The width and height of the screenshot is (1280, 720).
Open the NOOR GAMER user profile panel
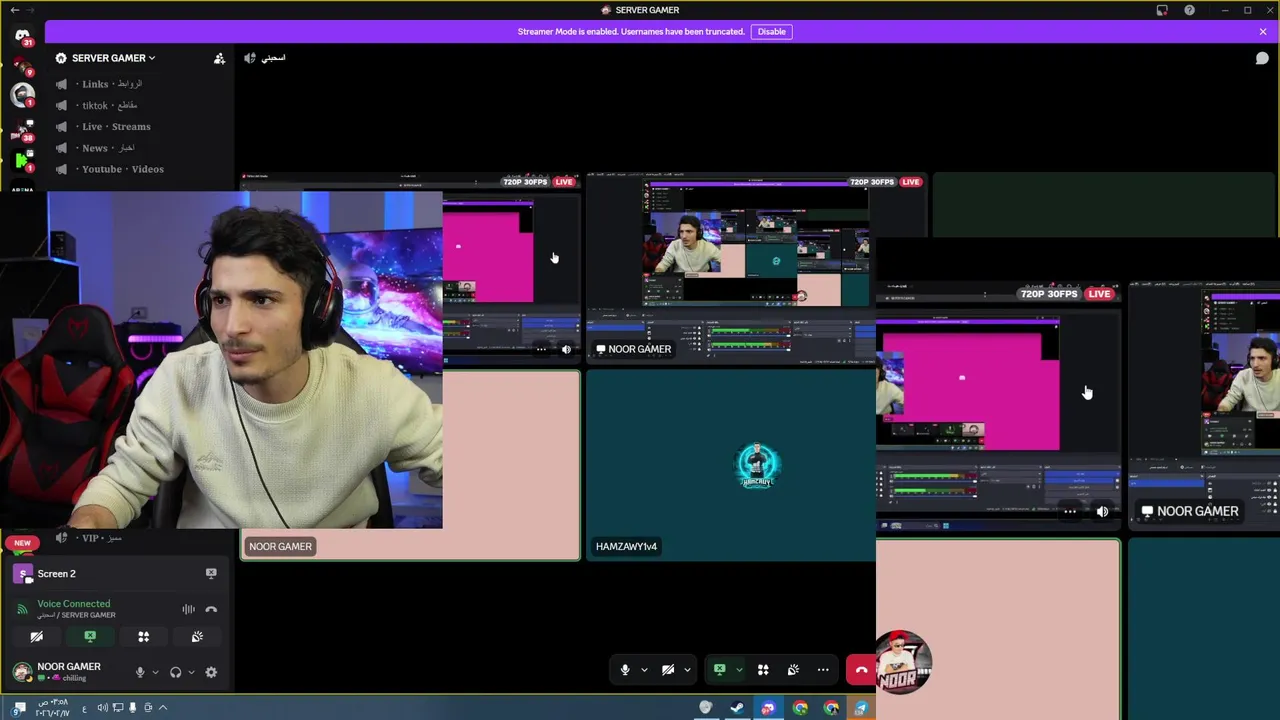click(x=68, y=672)
